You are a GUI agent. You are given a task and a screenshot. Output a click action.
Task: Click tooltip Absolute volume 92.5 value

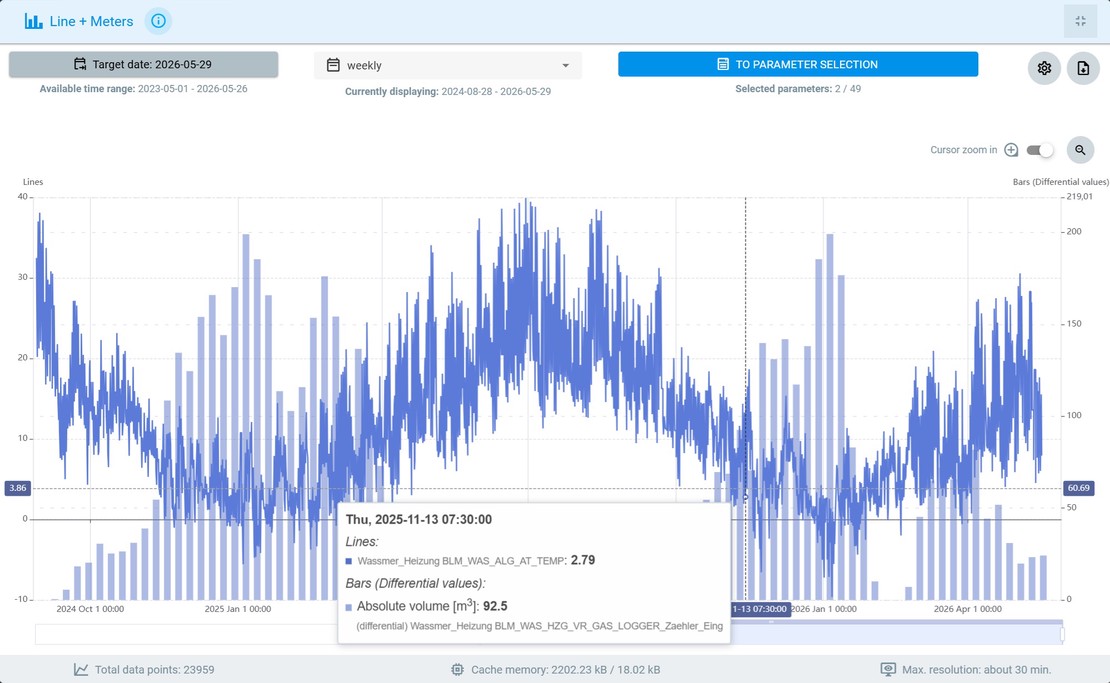(495, 607)
